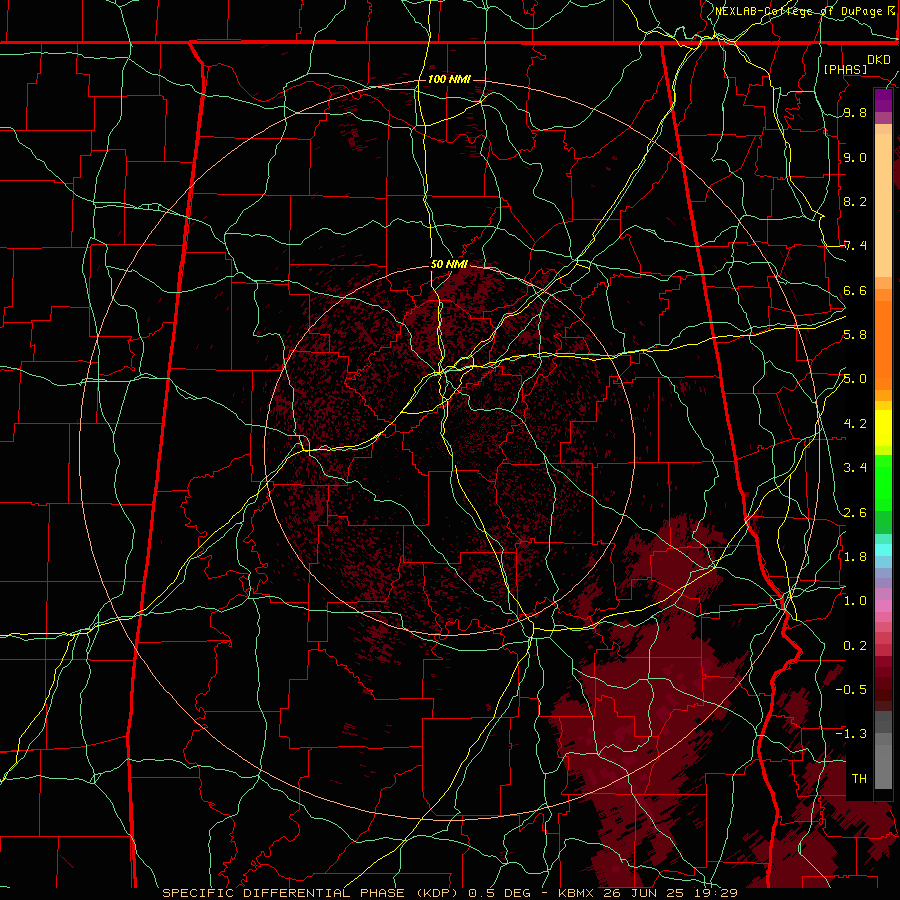Click the [PHAS] units label
Screen dimensions: 900x900
point(845,69)
